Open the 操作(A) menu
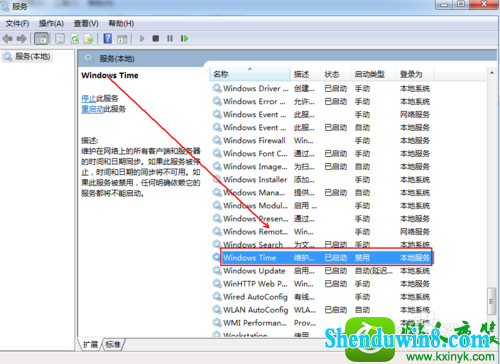 tap(51, 24)
